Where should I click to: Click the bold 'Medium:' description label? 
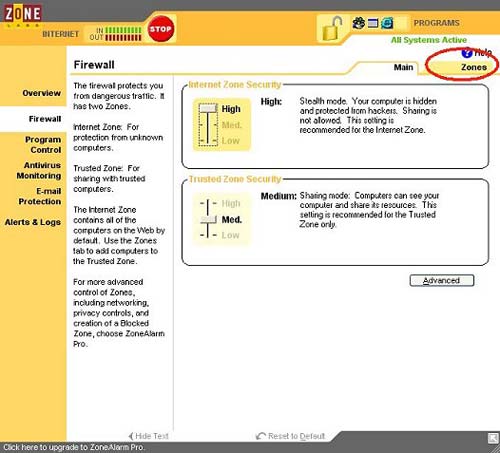pyautogui.click(x=278, y=196)
